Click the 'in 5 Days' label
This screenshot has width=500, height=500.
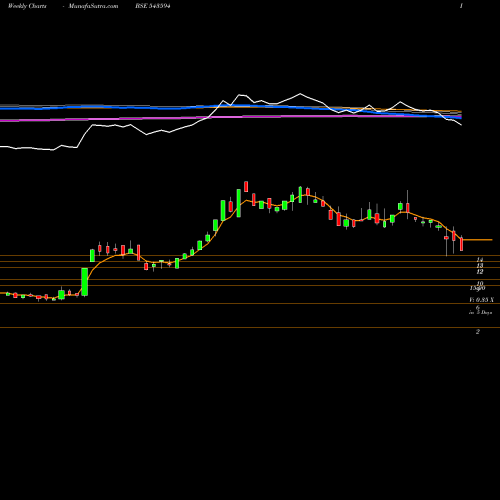(x=480, y=313)
